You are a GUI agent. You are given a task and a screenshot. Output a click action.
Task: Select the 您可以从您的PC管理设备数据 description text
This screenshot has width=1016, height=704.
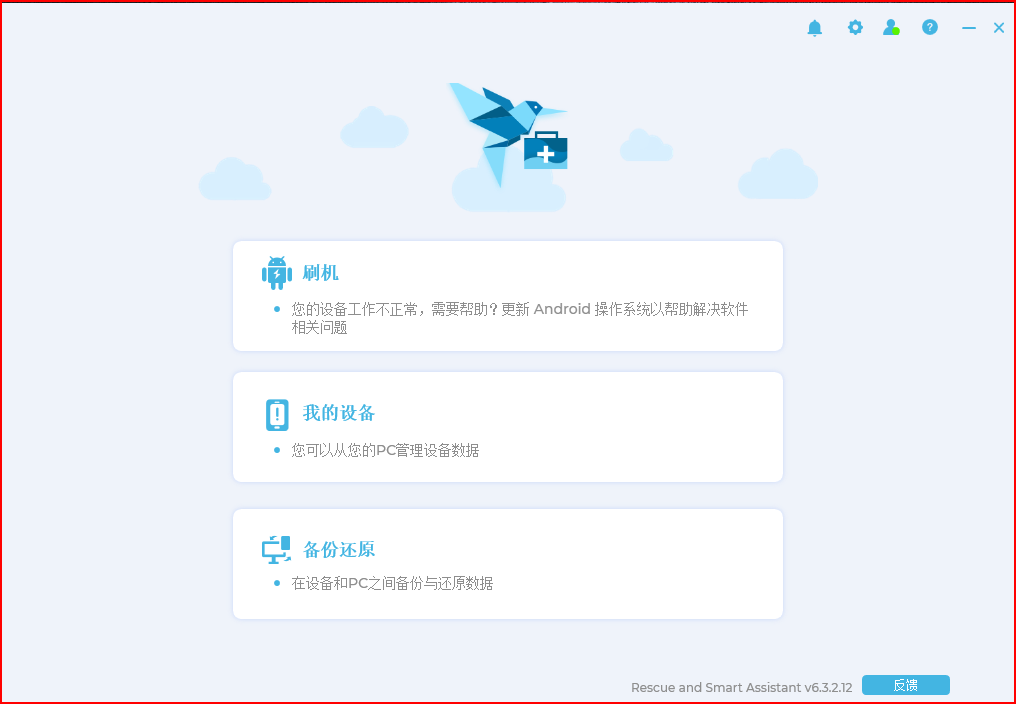point(386,450)
